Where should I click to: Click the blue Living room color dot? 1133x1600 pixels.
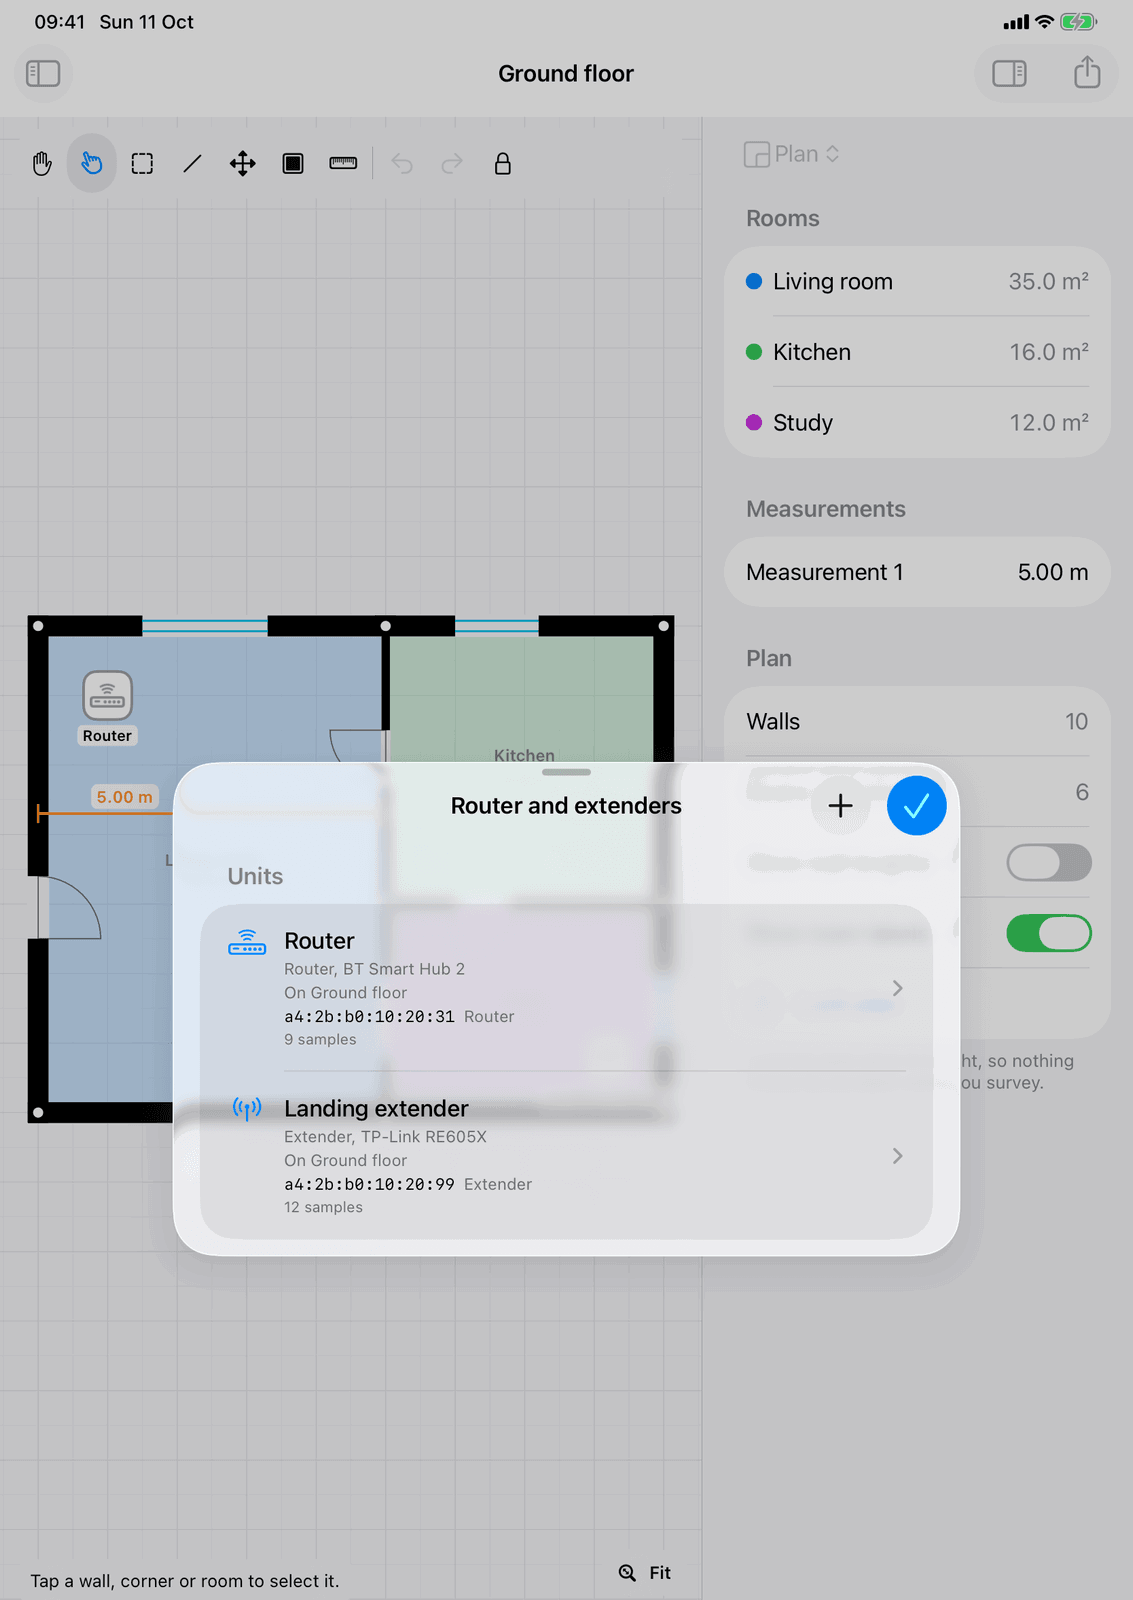pyautogui.click(x=754, y=282)
